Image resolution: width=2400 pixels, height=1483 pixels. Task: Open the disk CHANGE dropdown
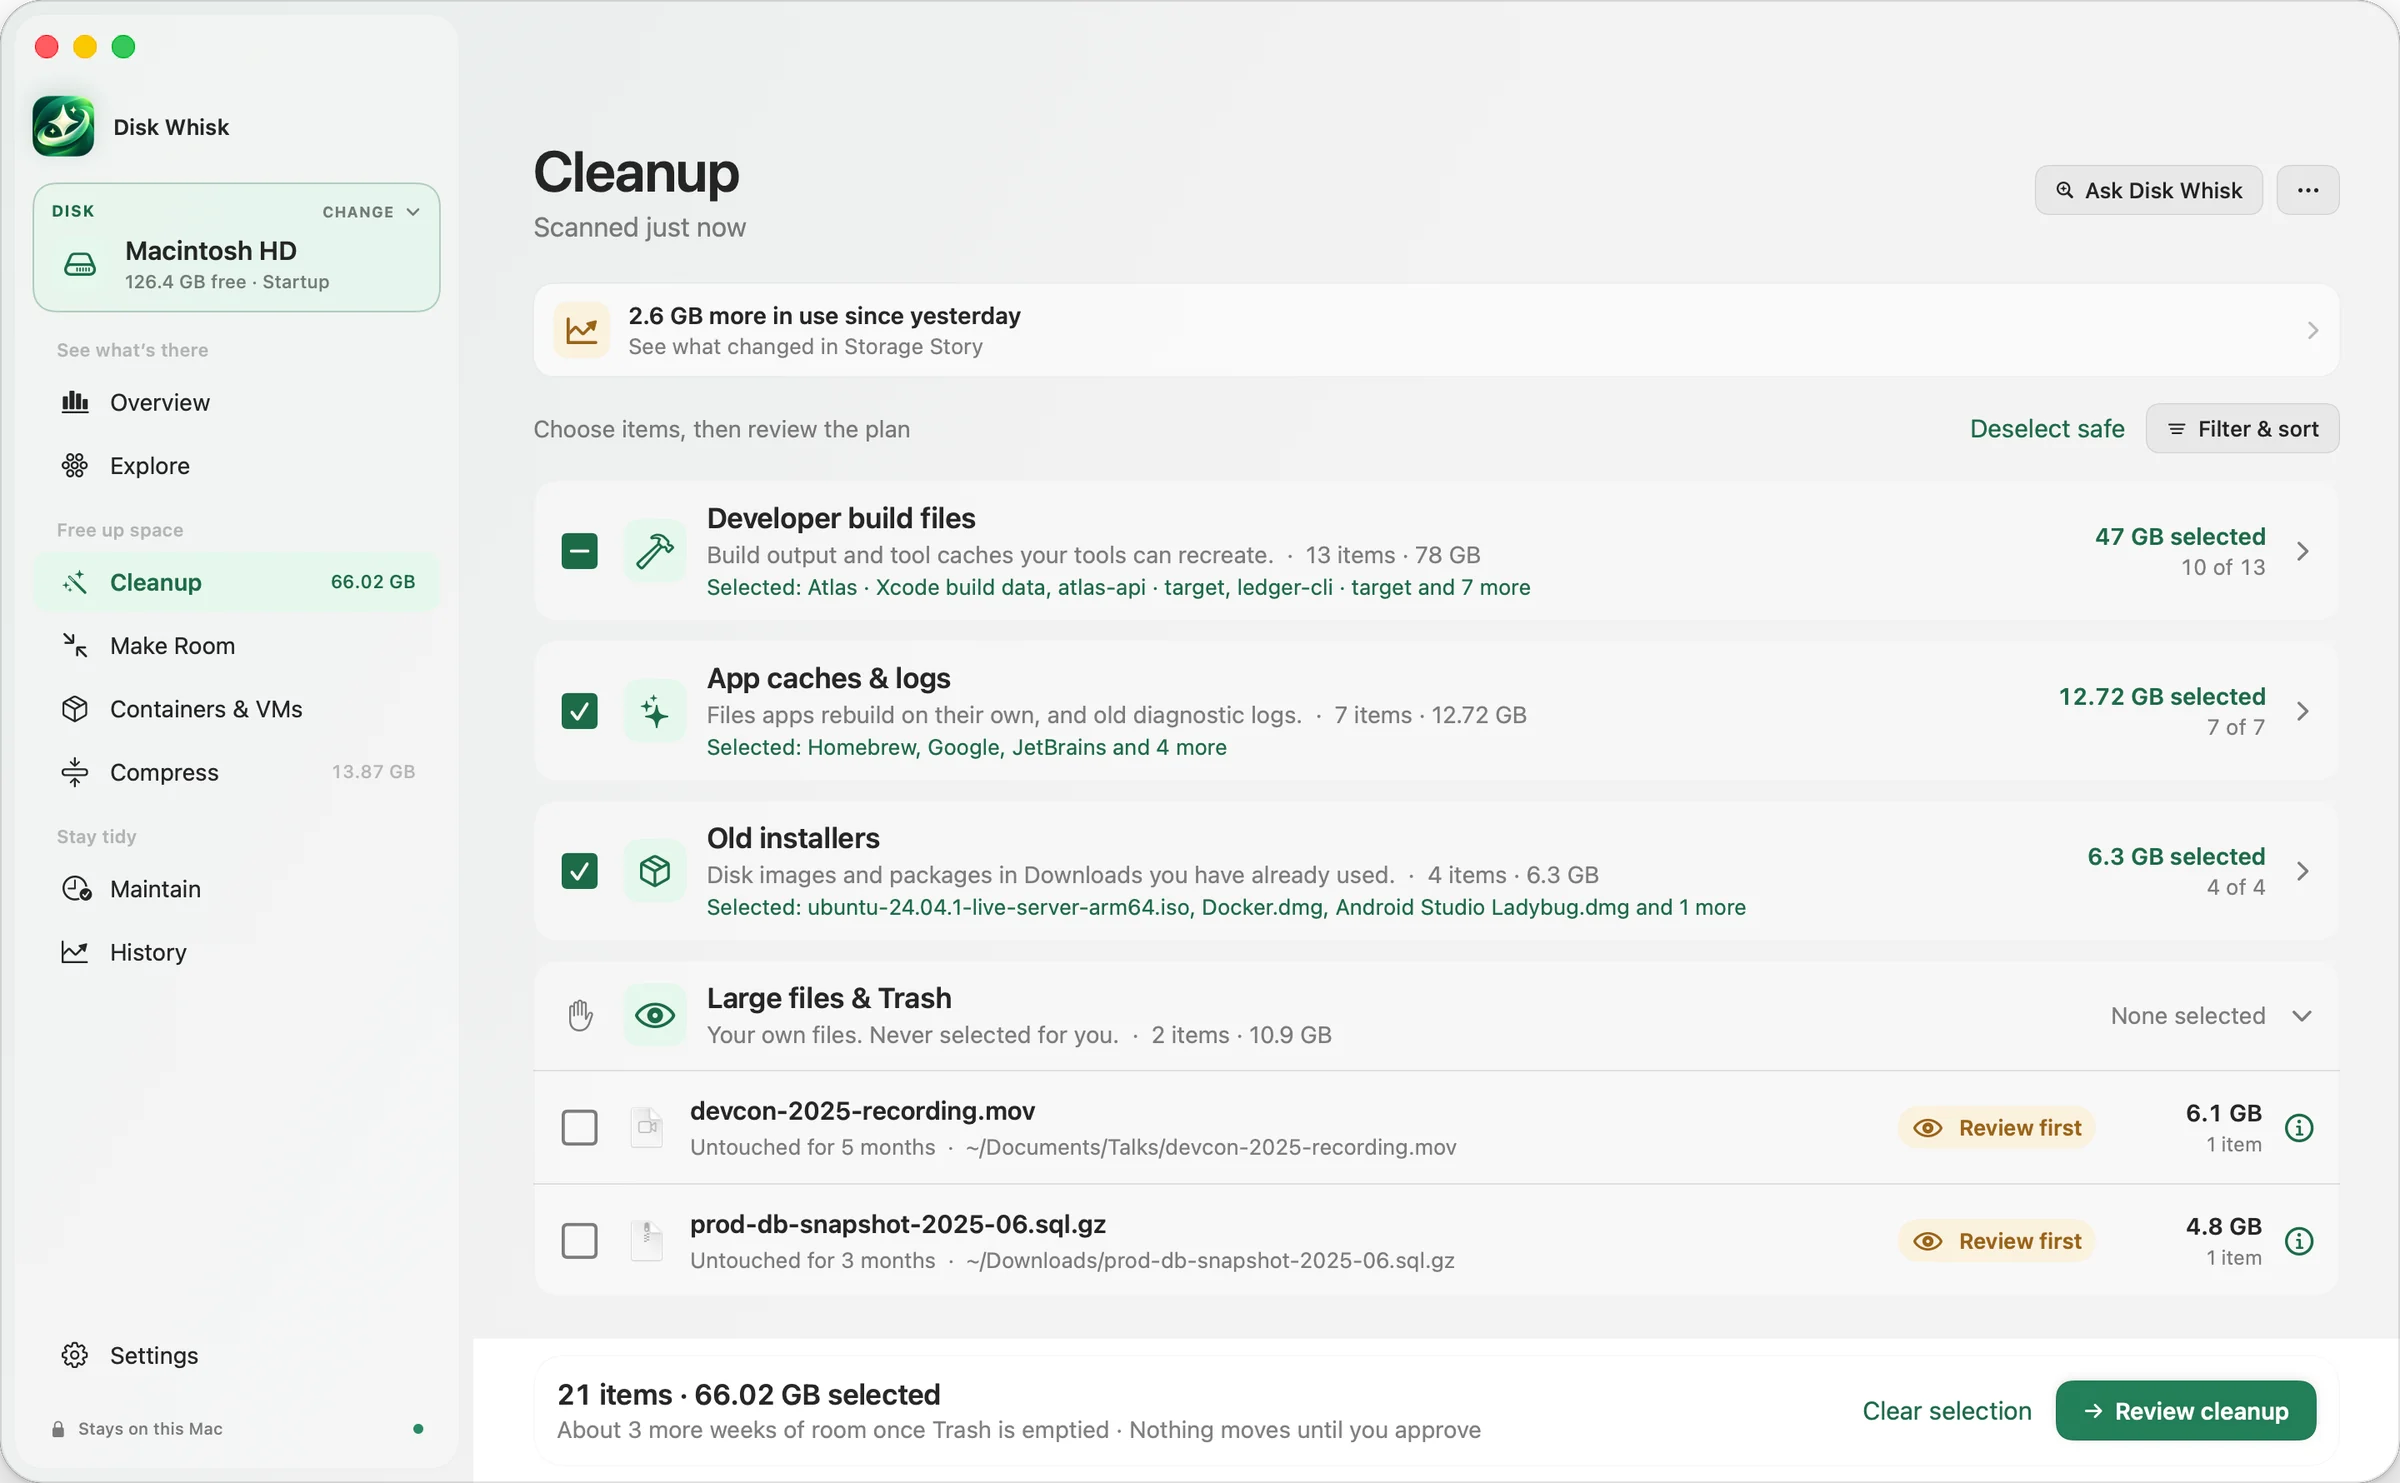point(371,212)
